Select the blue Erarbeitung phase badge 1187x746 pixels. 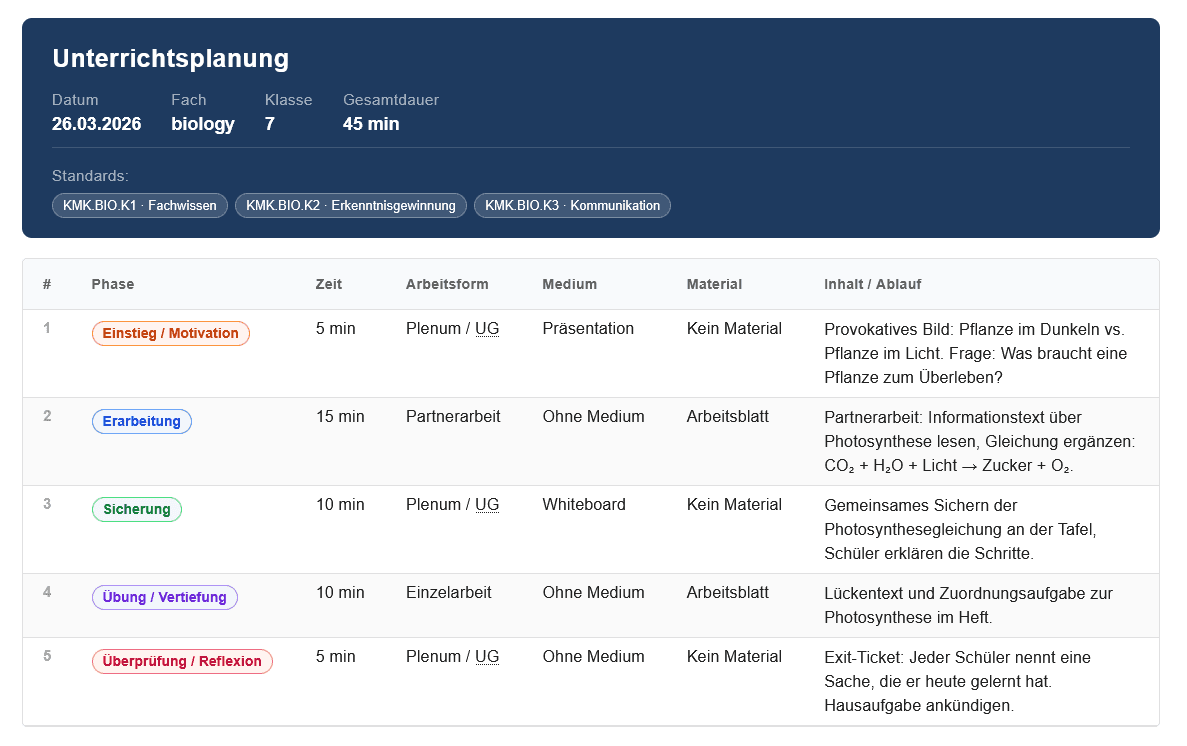click(x=141, y=421)
